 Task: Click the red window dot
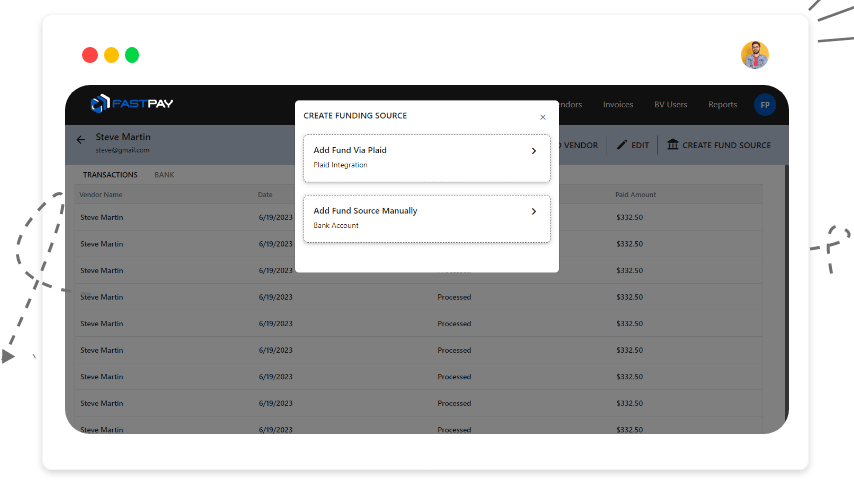90,56
